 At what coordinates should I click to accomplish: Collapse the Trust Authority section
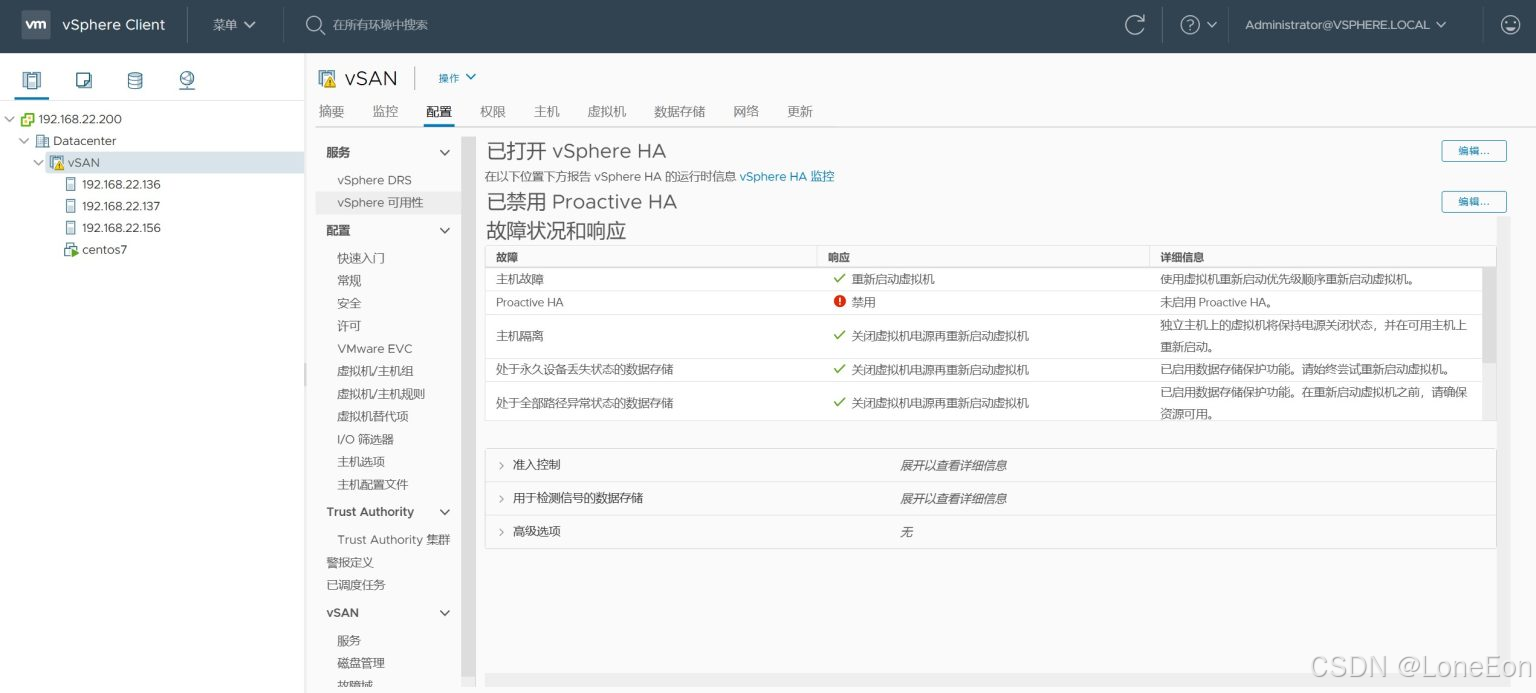(x=445, y=512)
